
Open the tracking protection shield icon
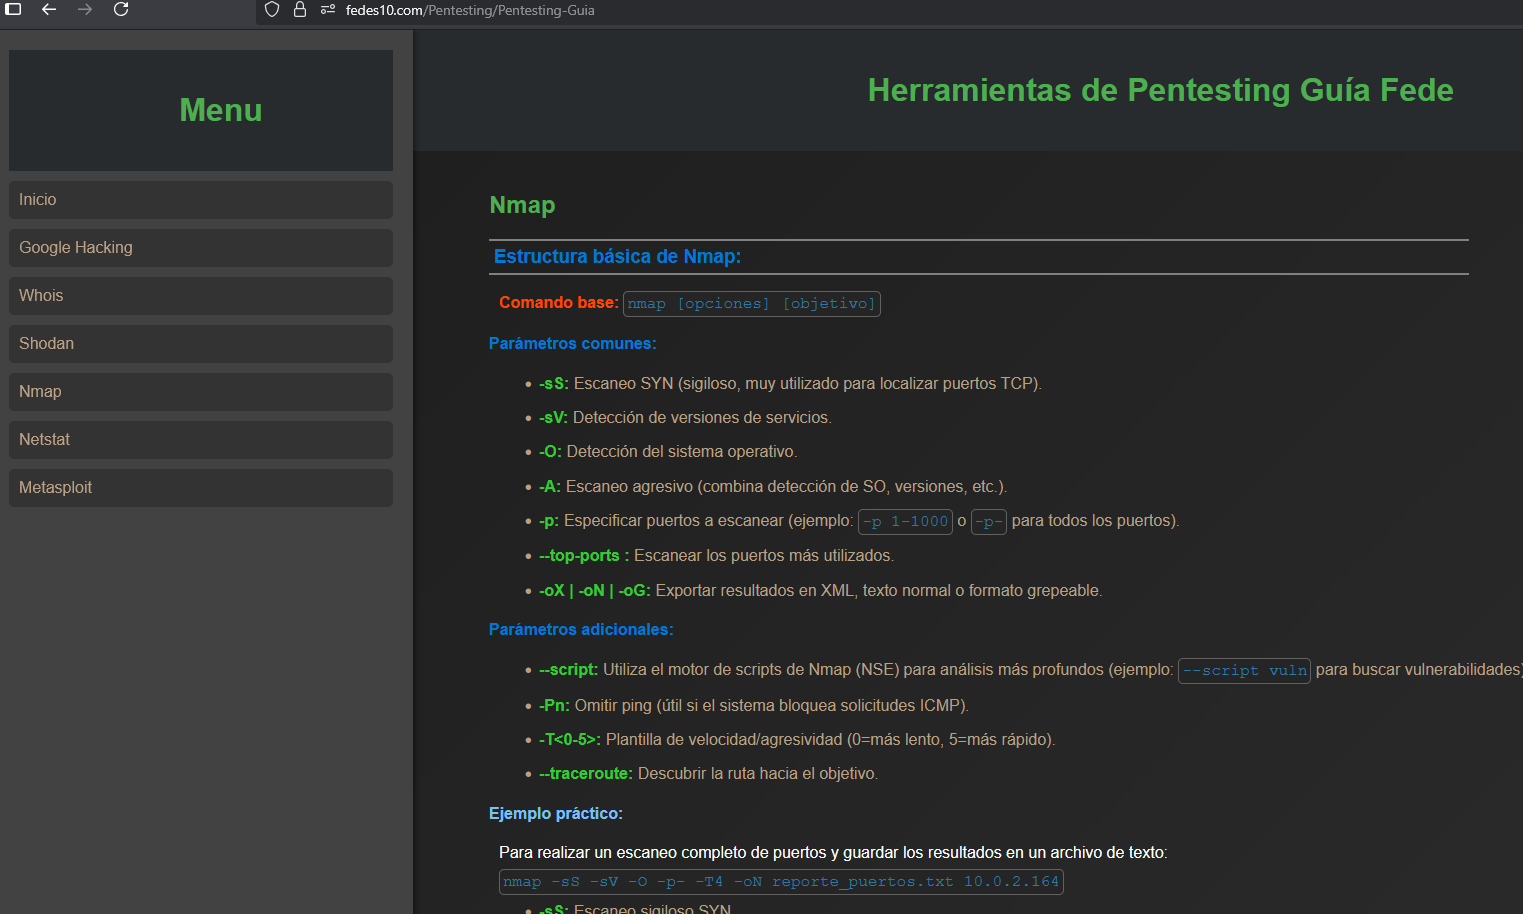(x=271, y=10)
